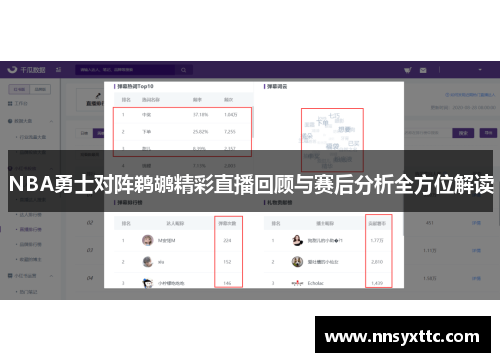Click the Echolac brand avatar
Screen dimensions: 500x362
(x=297, y=283)
